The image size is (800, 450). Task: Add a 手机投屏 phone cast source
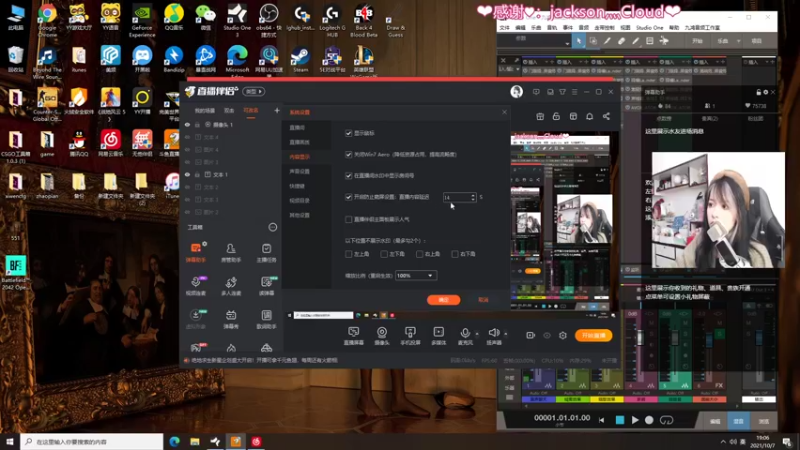click(x=410, y=336)
